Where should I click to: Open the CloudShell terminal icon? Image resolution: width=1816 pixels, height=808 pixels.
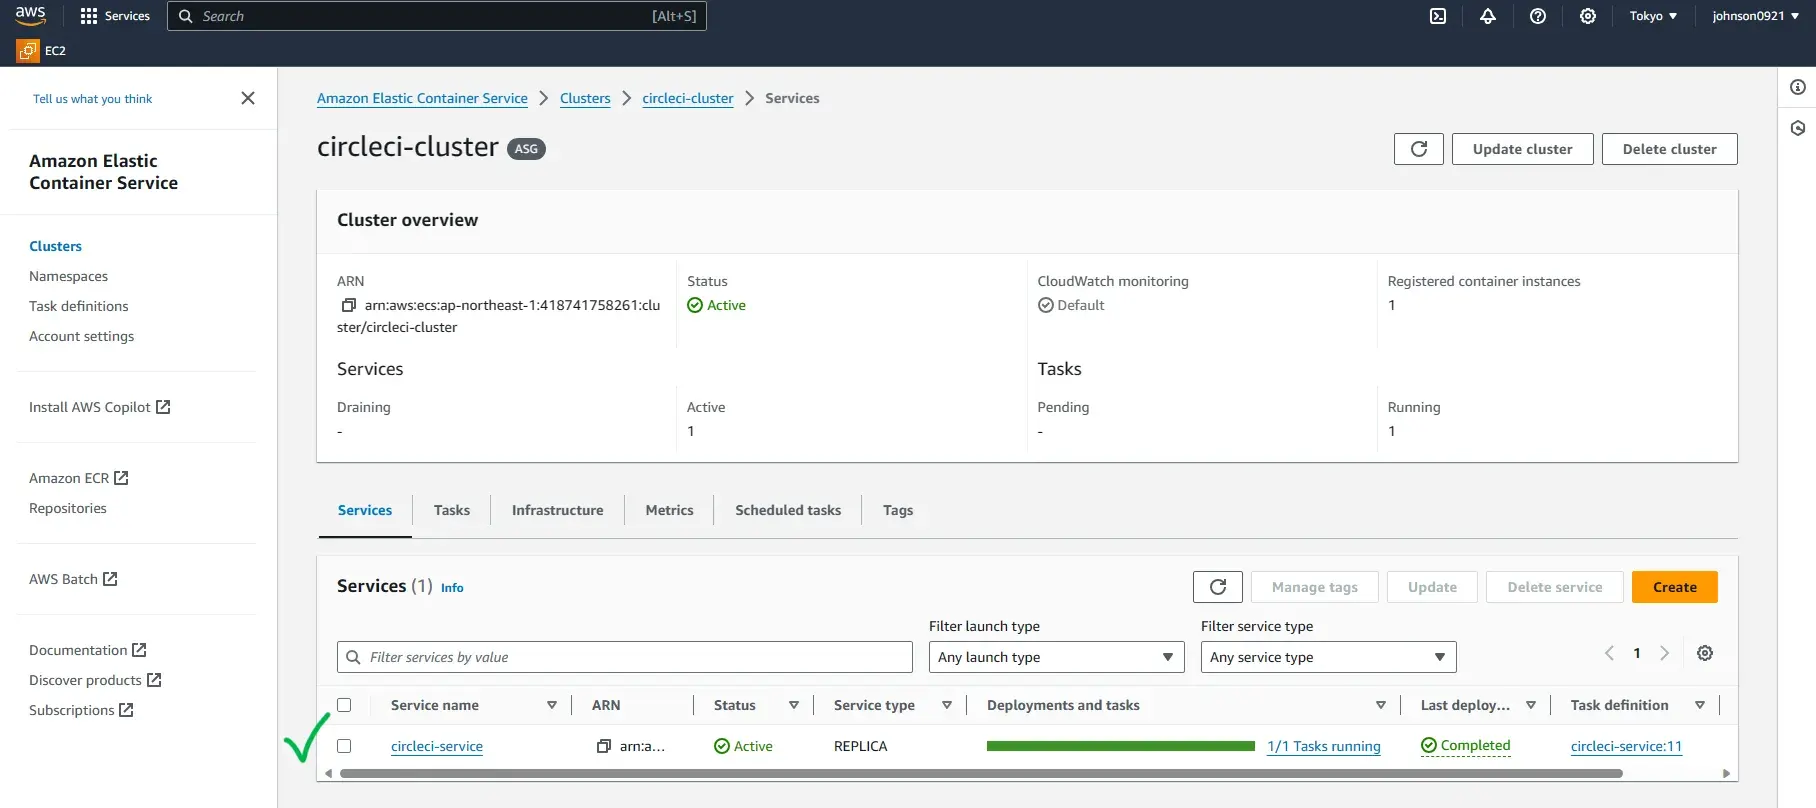[x=1438, y=16]
